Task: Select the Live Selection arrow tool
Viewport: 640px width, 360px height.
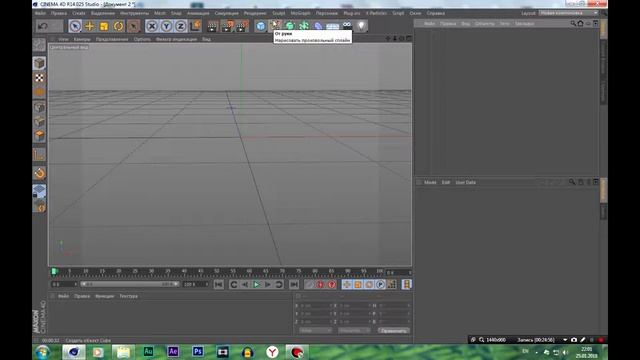Action: 75,26
